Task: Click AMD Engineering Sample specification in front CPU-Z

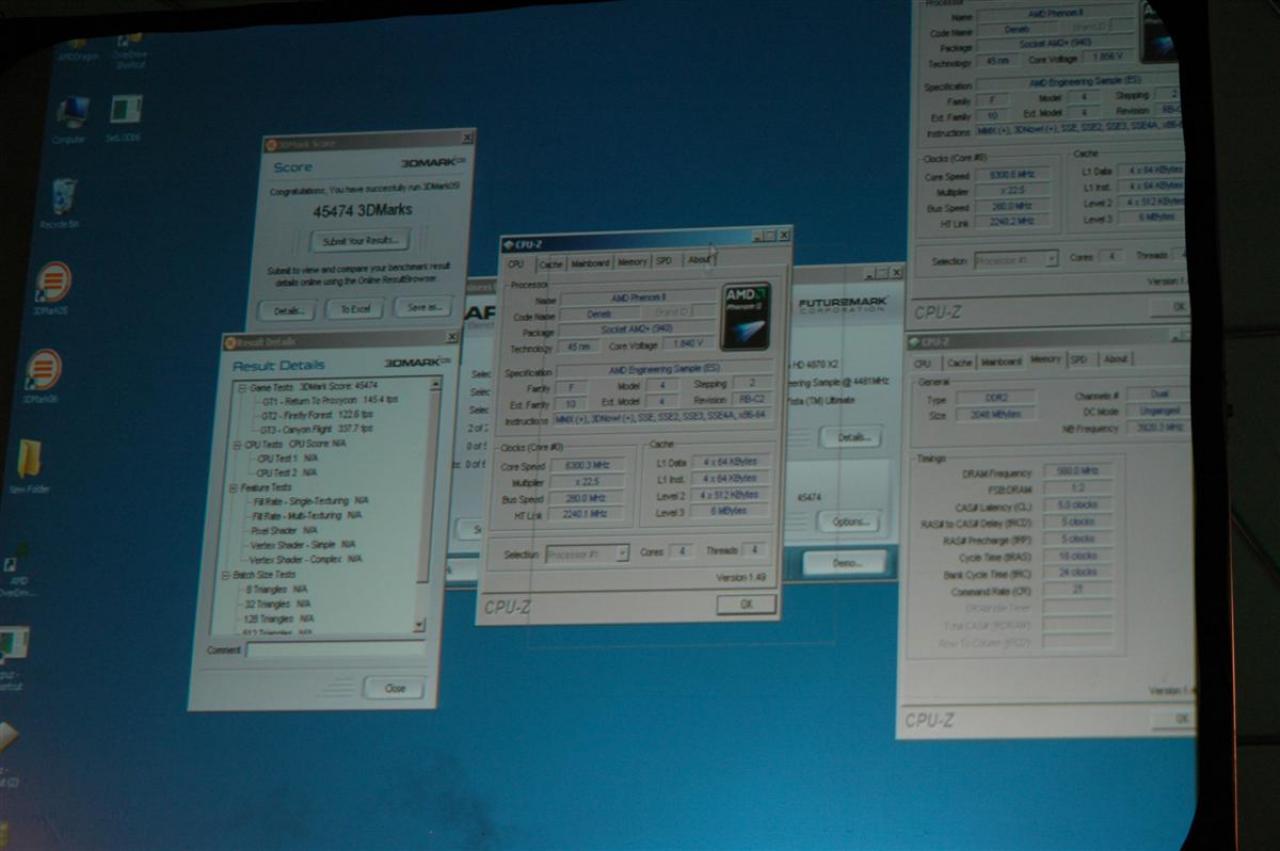Action: (x=664, y=369)
